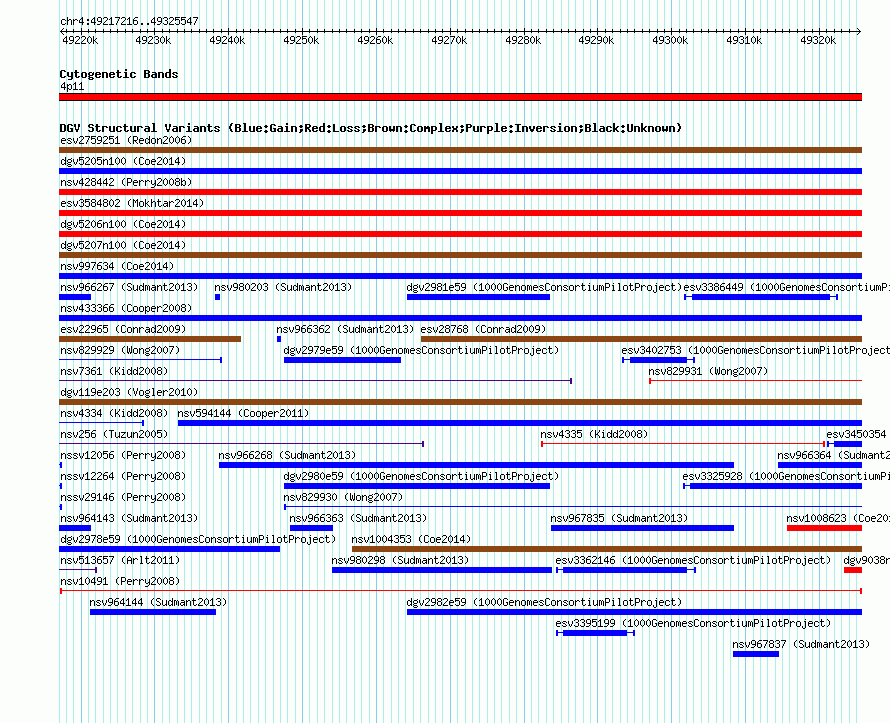
Task: Open the dgv5207n100 (Coe2014) label
Action: click(123, 245)
